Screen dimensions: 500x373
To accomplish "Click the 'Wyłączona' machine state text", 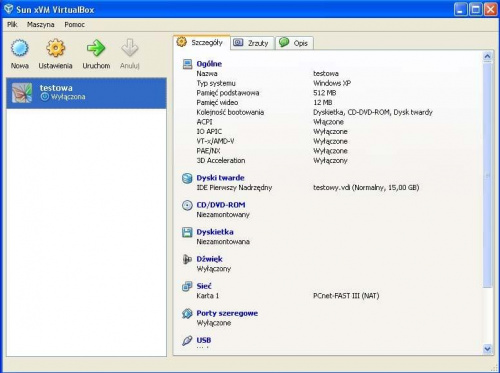I will tap(68, 97).
